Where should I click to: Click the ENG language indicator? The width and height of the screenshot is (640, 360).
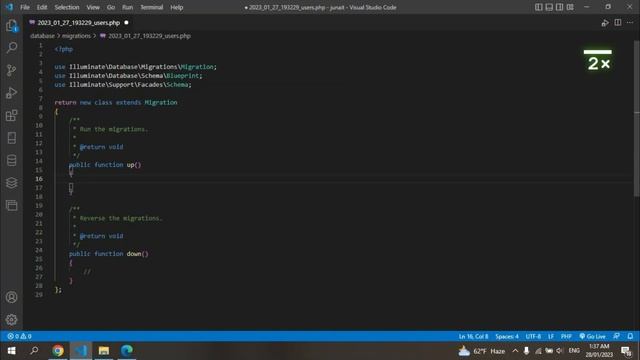[574, 351]
